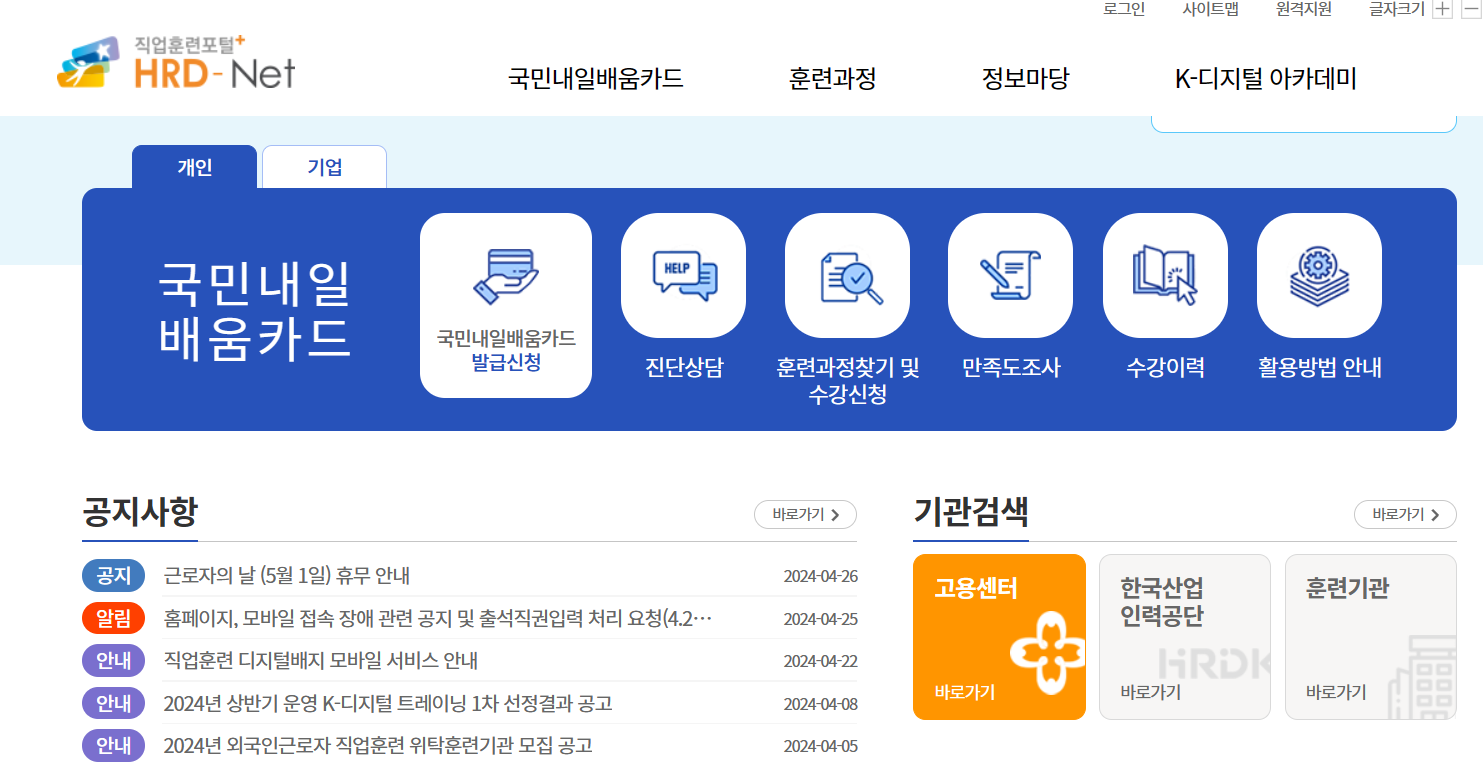Switch to the 기업 tab
Viewport: 1483px width, 767px height.
tap(325, 167)
